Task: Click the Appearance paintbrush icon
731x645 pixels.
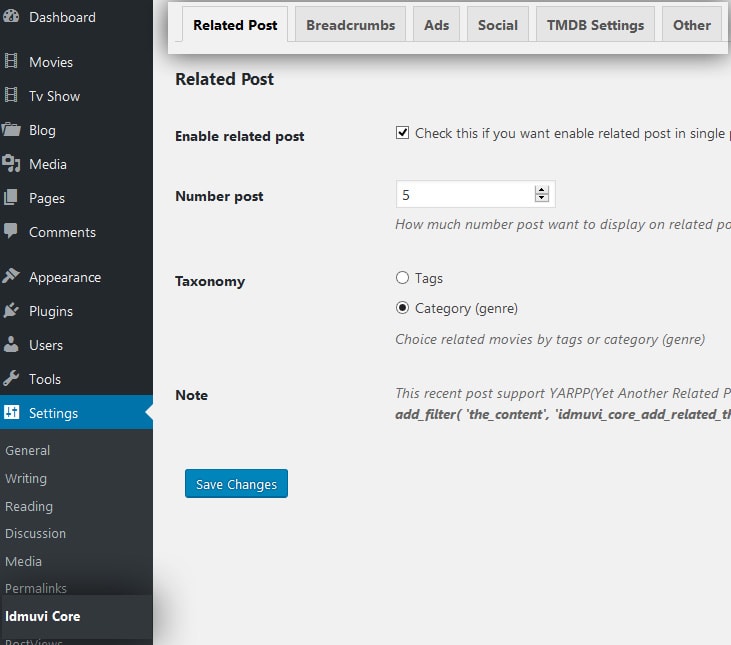Action: click(11, 277)
